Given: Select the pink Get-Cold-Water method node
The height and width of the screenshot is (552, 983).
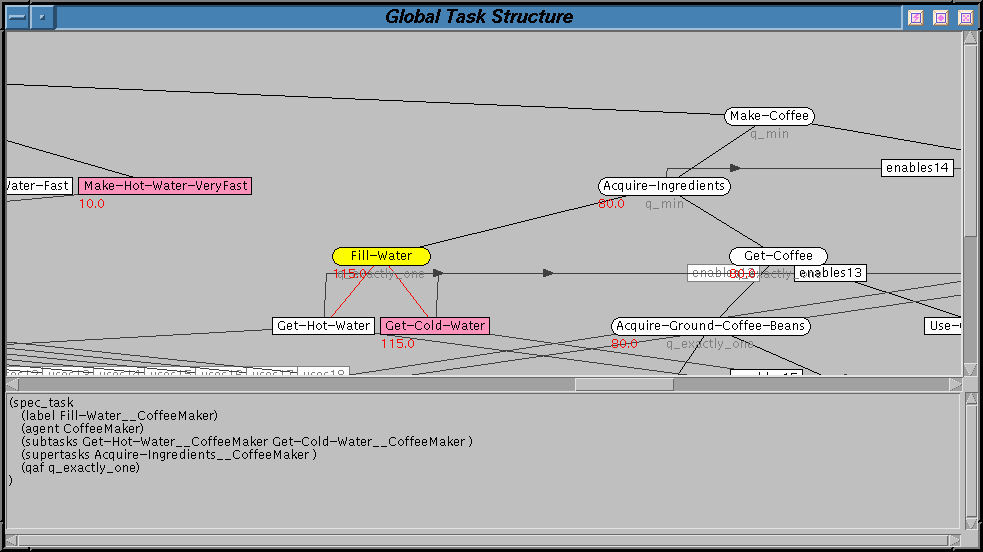Looking at the screenshot, I should (435, 326).
